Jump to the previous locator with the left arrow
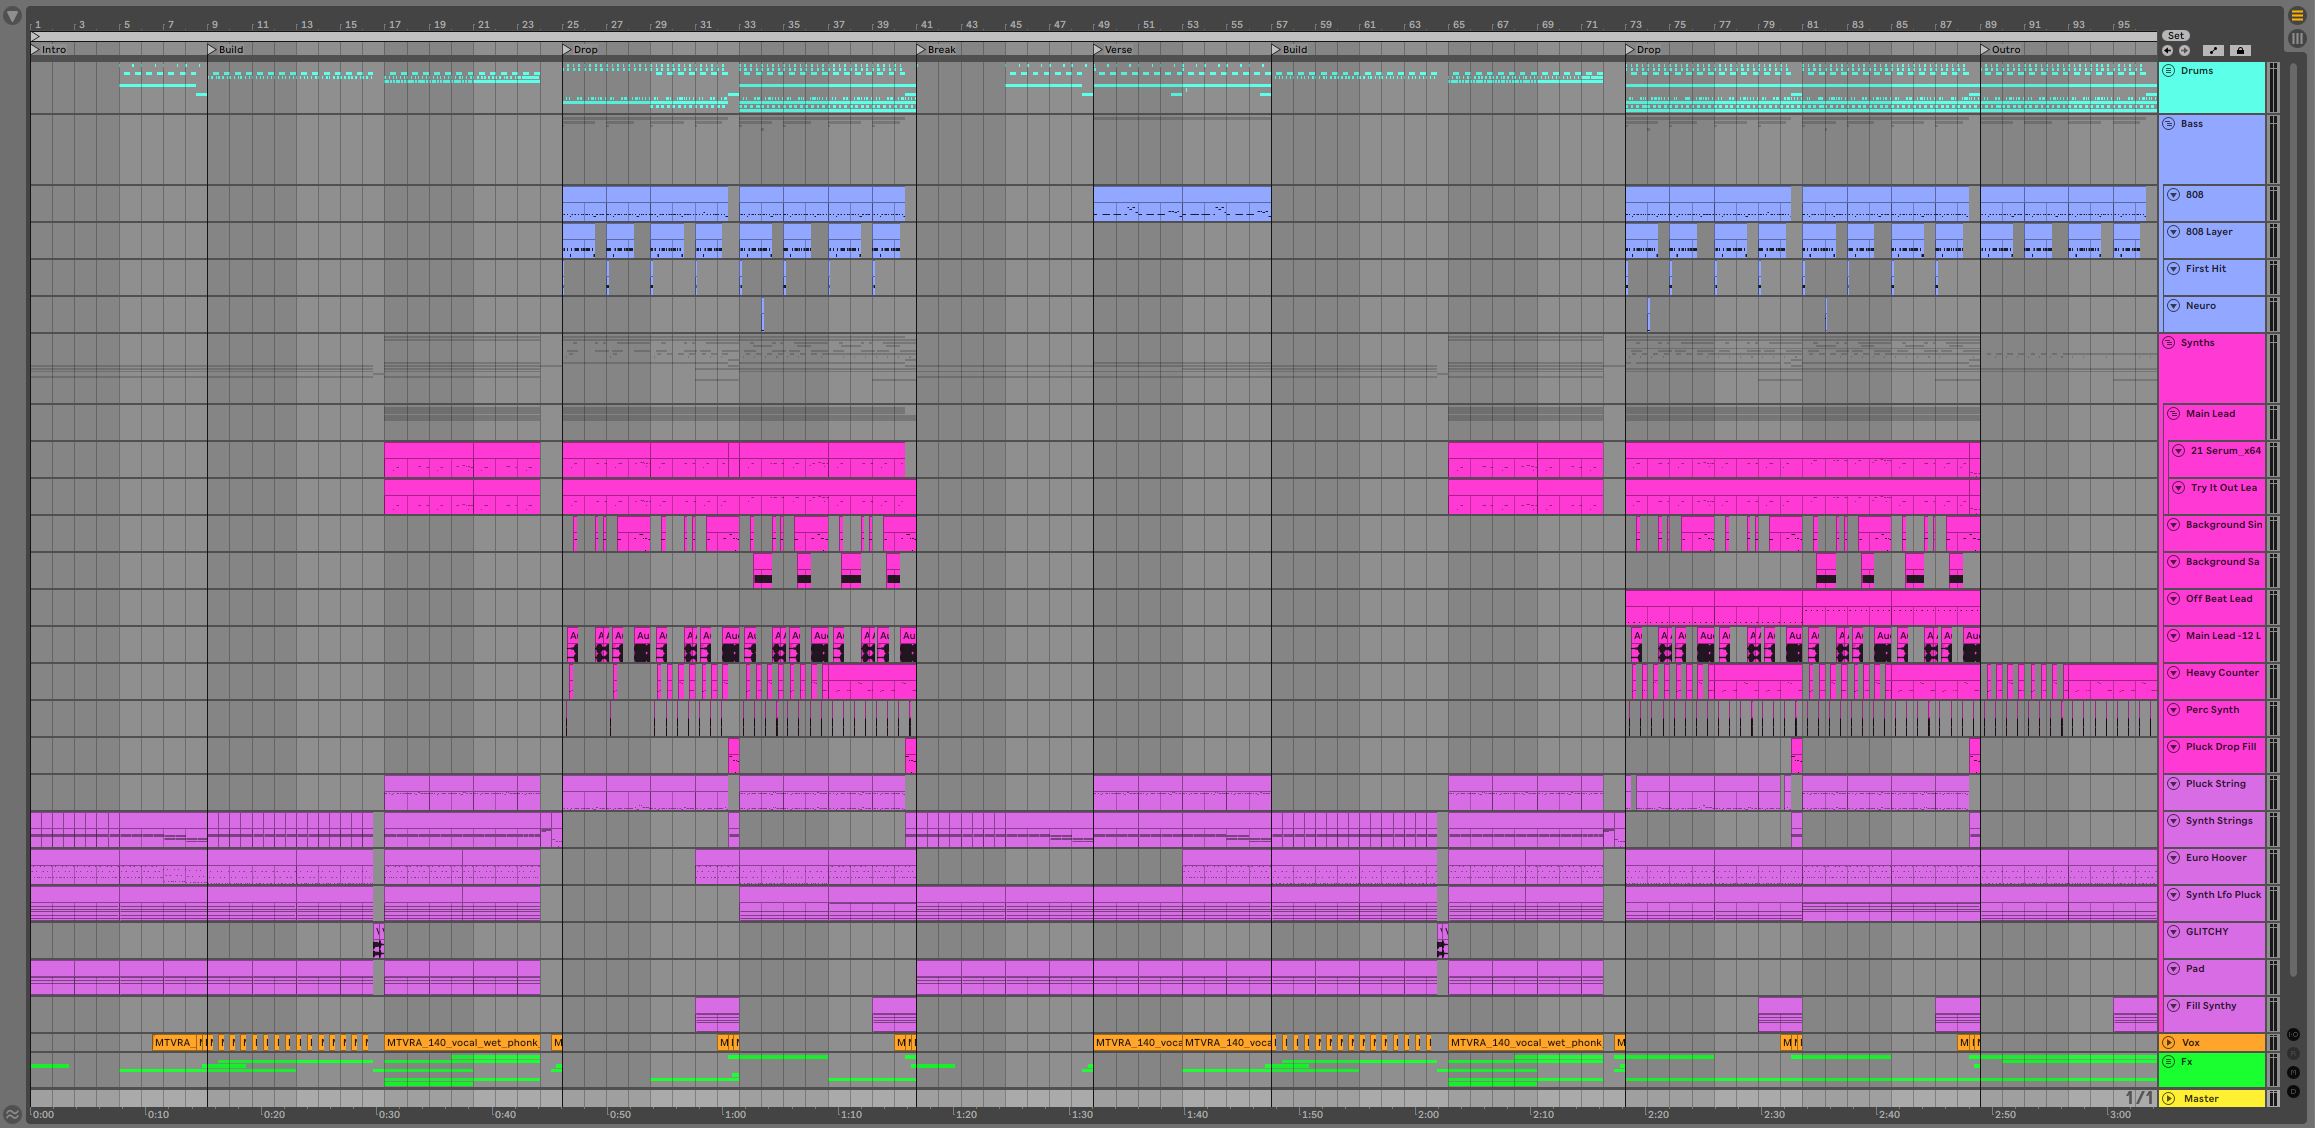This screenshot has width=2315, height=1128. click(2168, 50)
